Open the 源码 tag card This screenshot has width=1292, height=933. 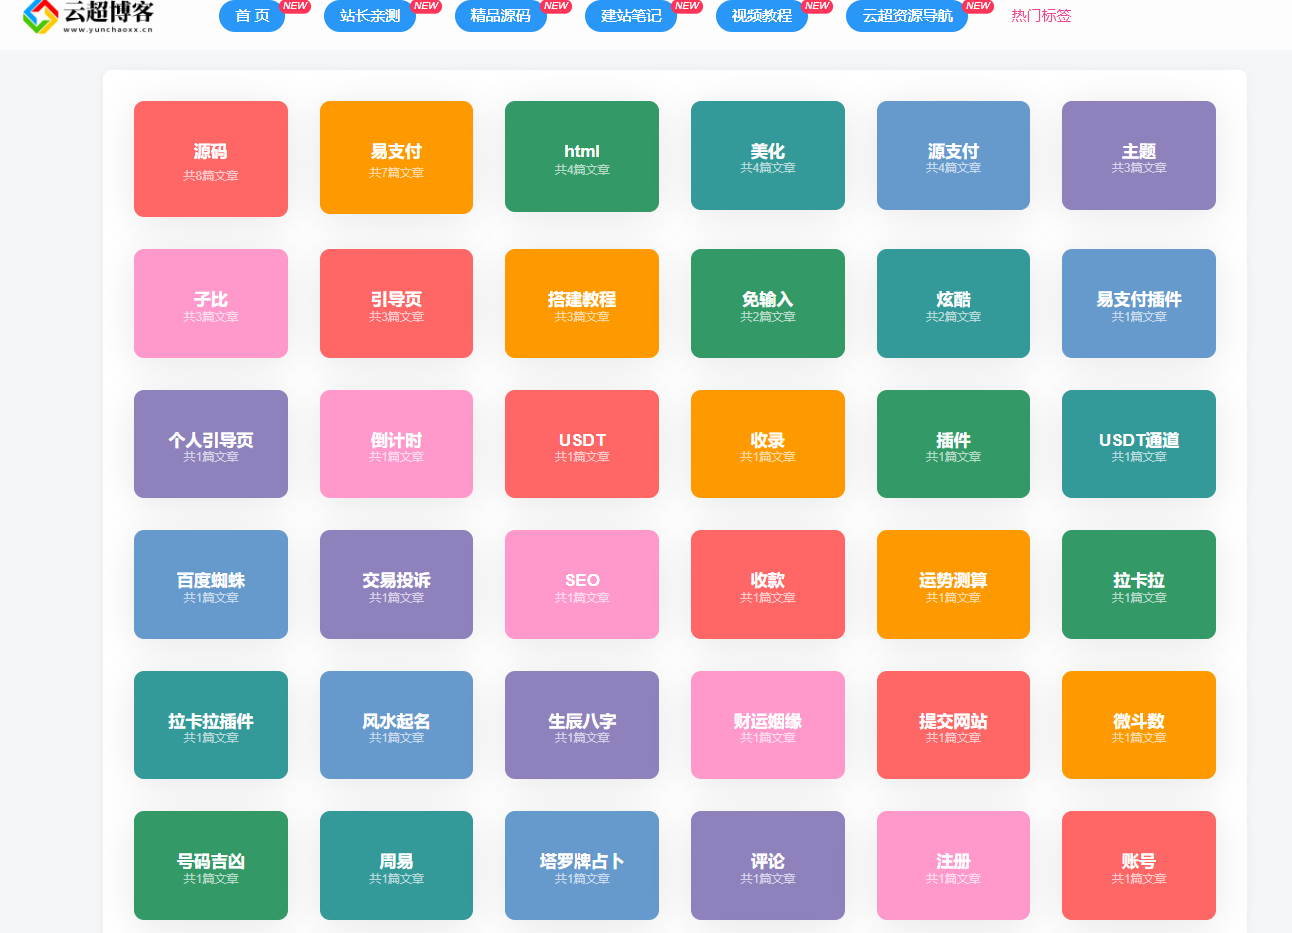[x=210, y=158]
